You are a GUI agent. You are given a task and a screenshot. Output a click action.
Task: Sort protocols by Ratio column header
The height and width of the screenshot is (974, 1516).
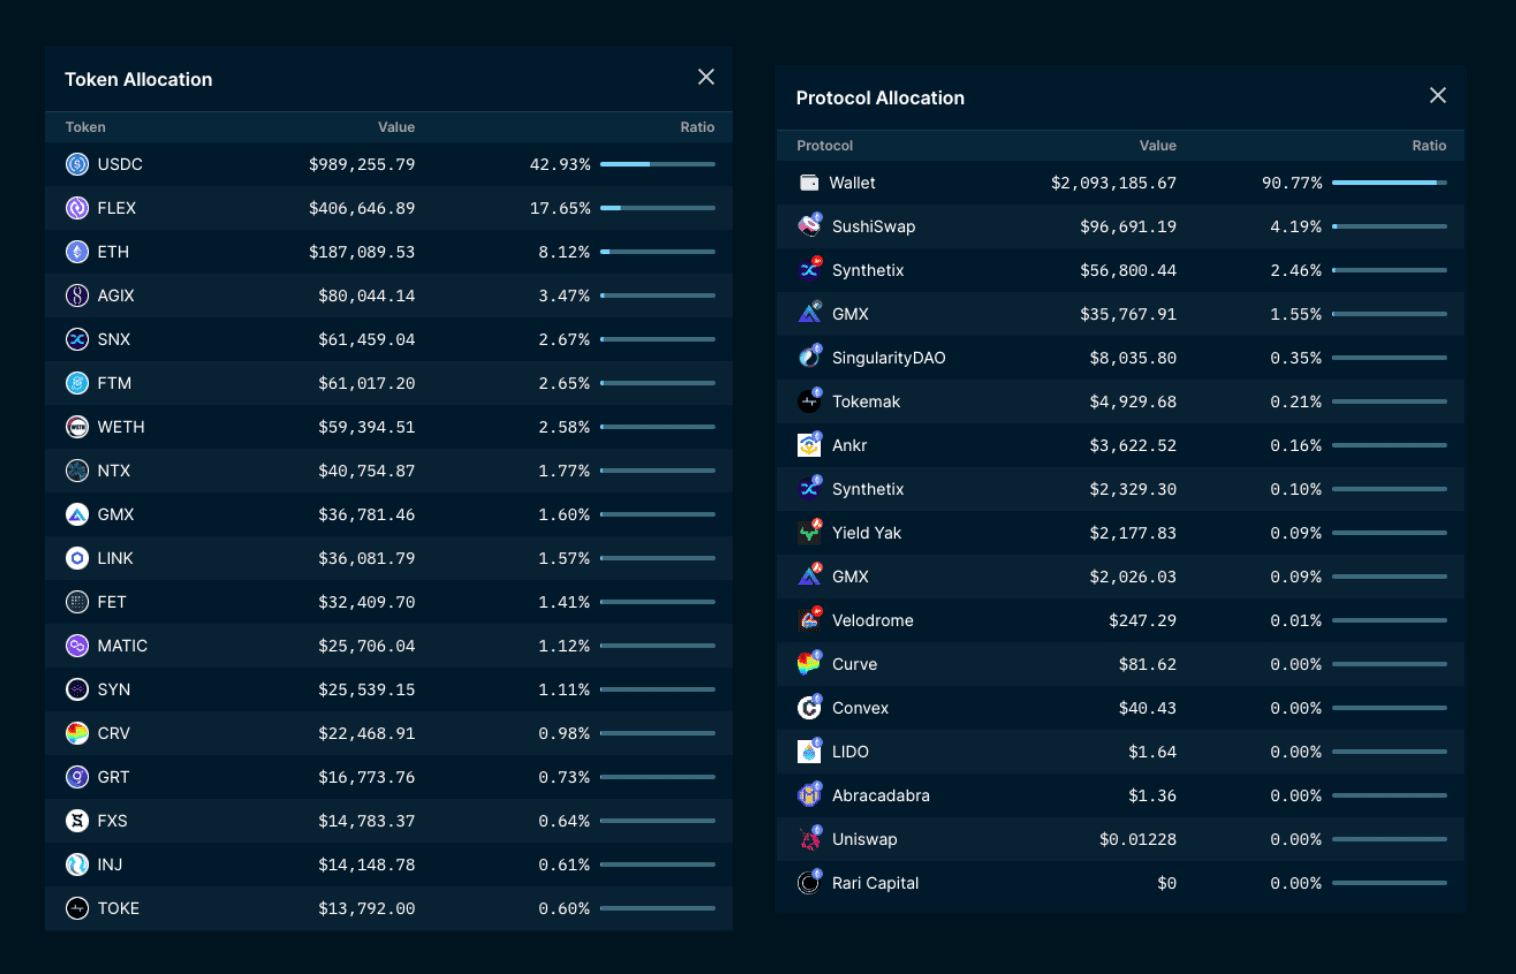pos(1429,146)
